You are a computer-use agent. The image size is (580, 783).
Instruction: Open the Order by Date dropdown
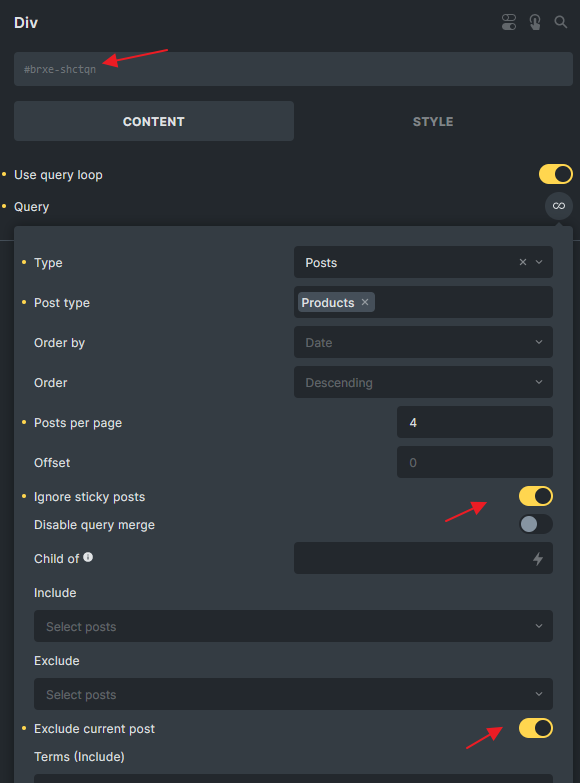[423, 342]
